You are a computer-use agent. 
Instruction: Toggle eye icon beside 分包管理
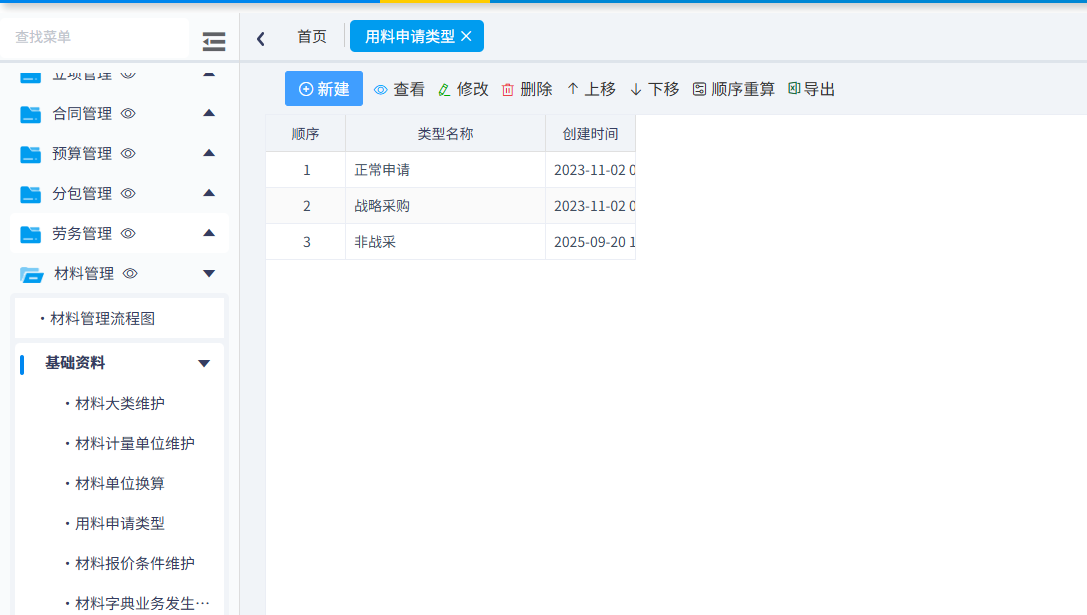(128, 193)
